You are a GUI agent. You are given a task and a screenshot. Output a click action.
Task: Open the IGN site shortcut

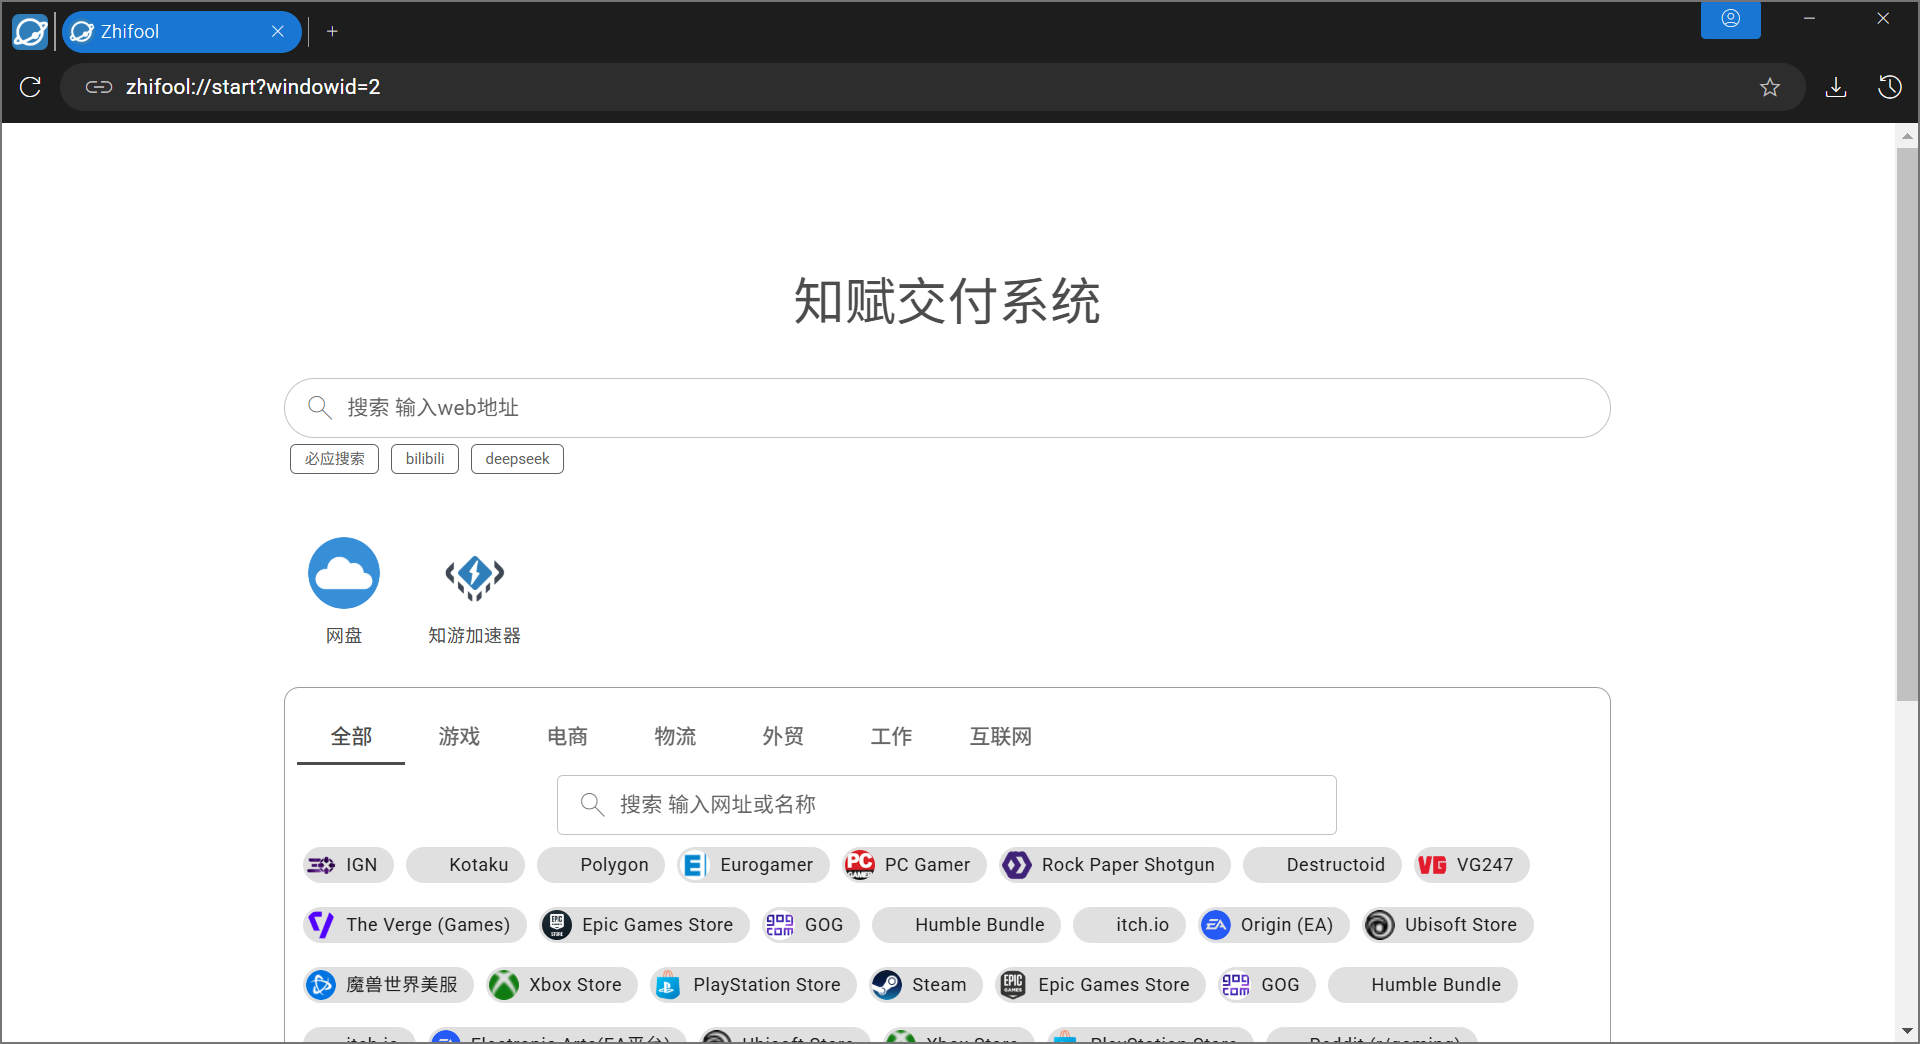click(x=348, y=865)
